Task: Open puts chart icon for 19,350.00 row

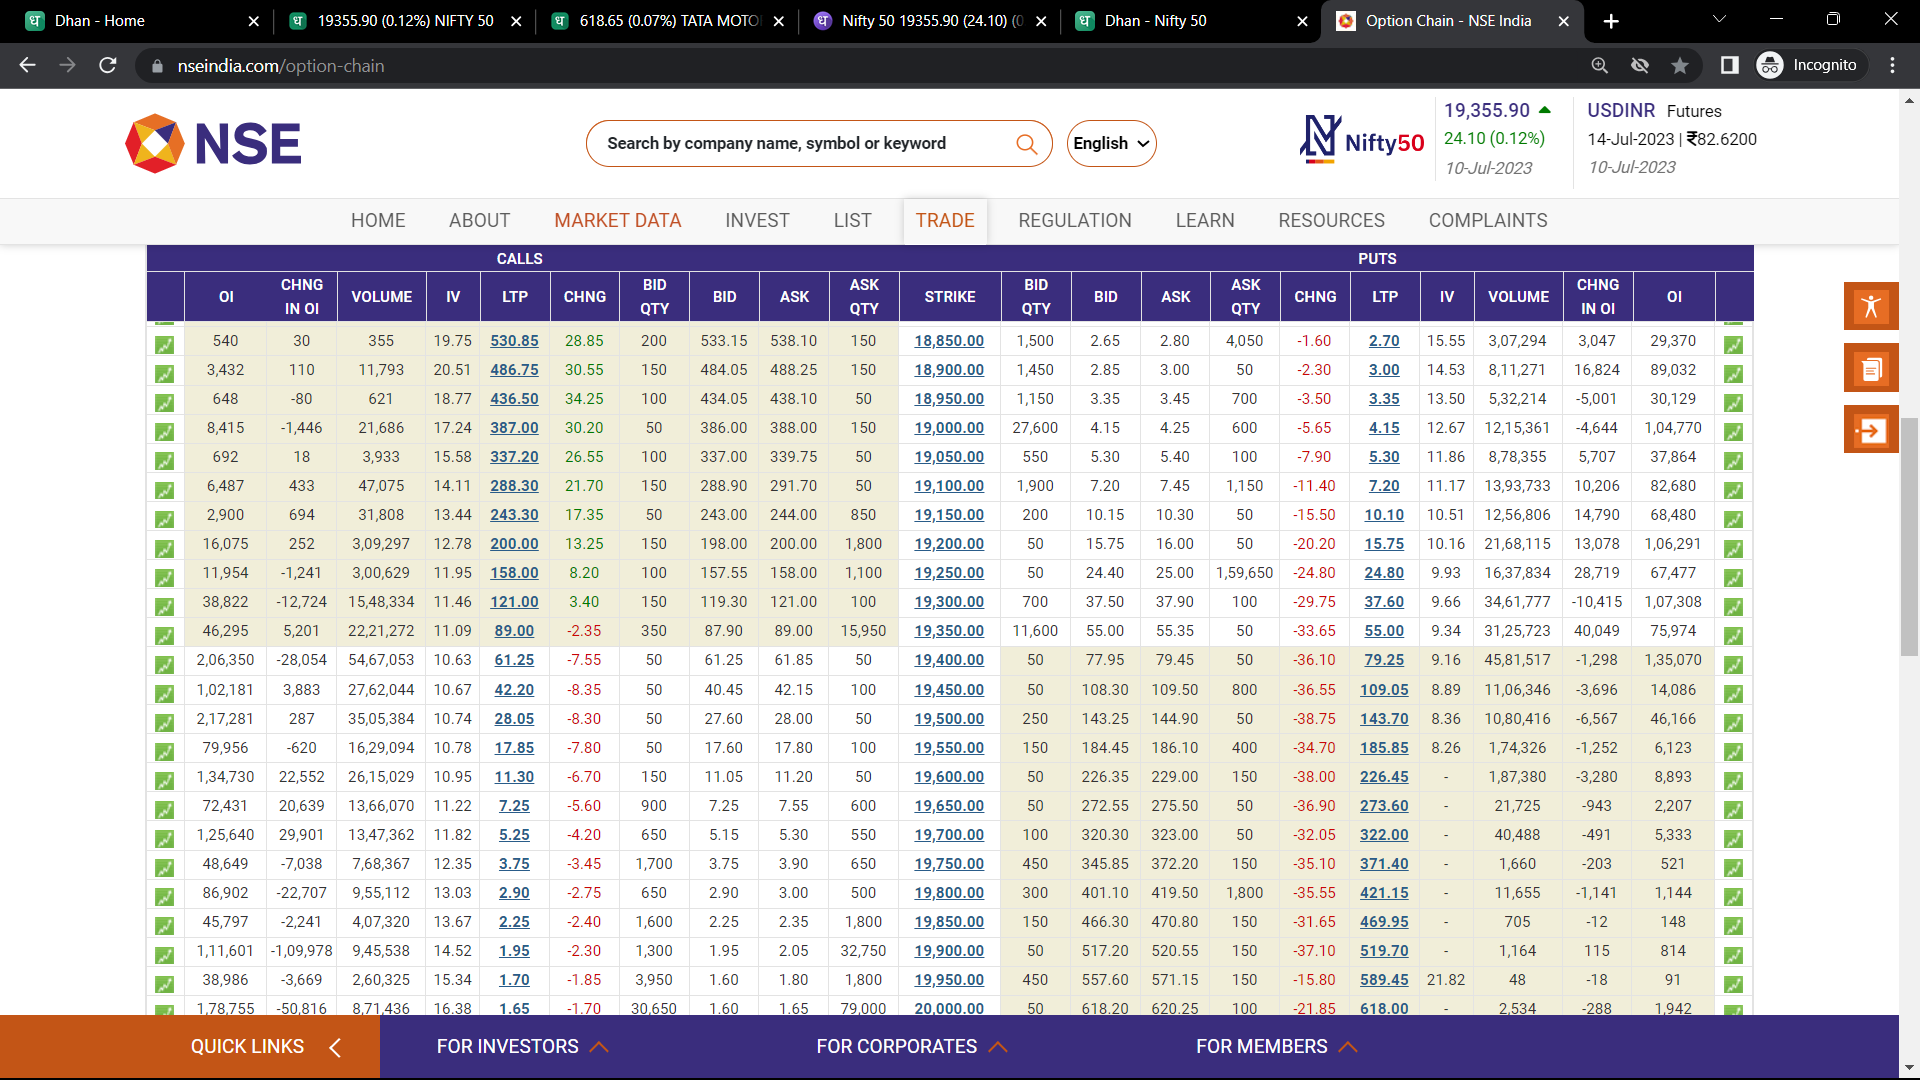Action: [1734, 636]
